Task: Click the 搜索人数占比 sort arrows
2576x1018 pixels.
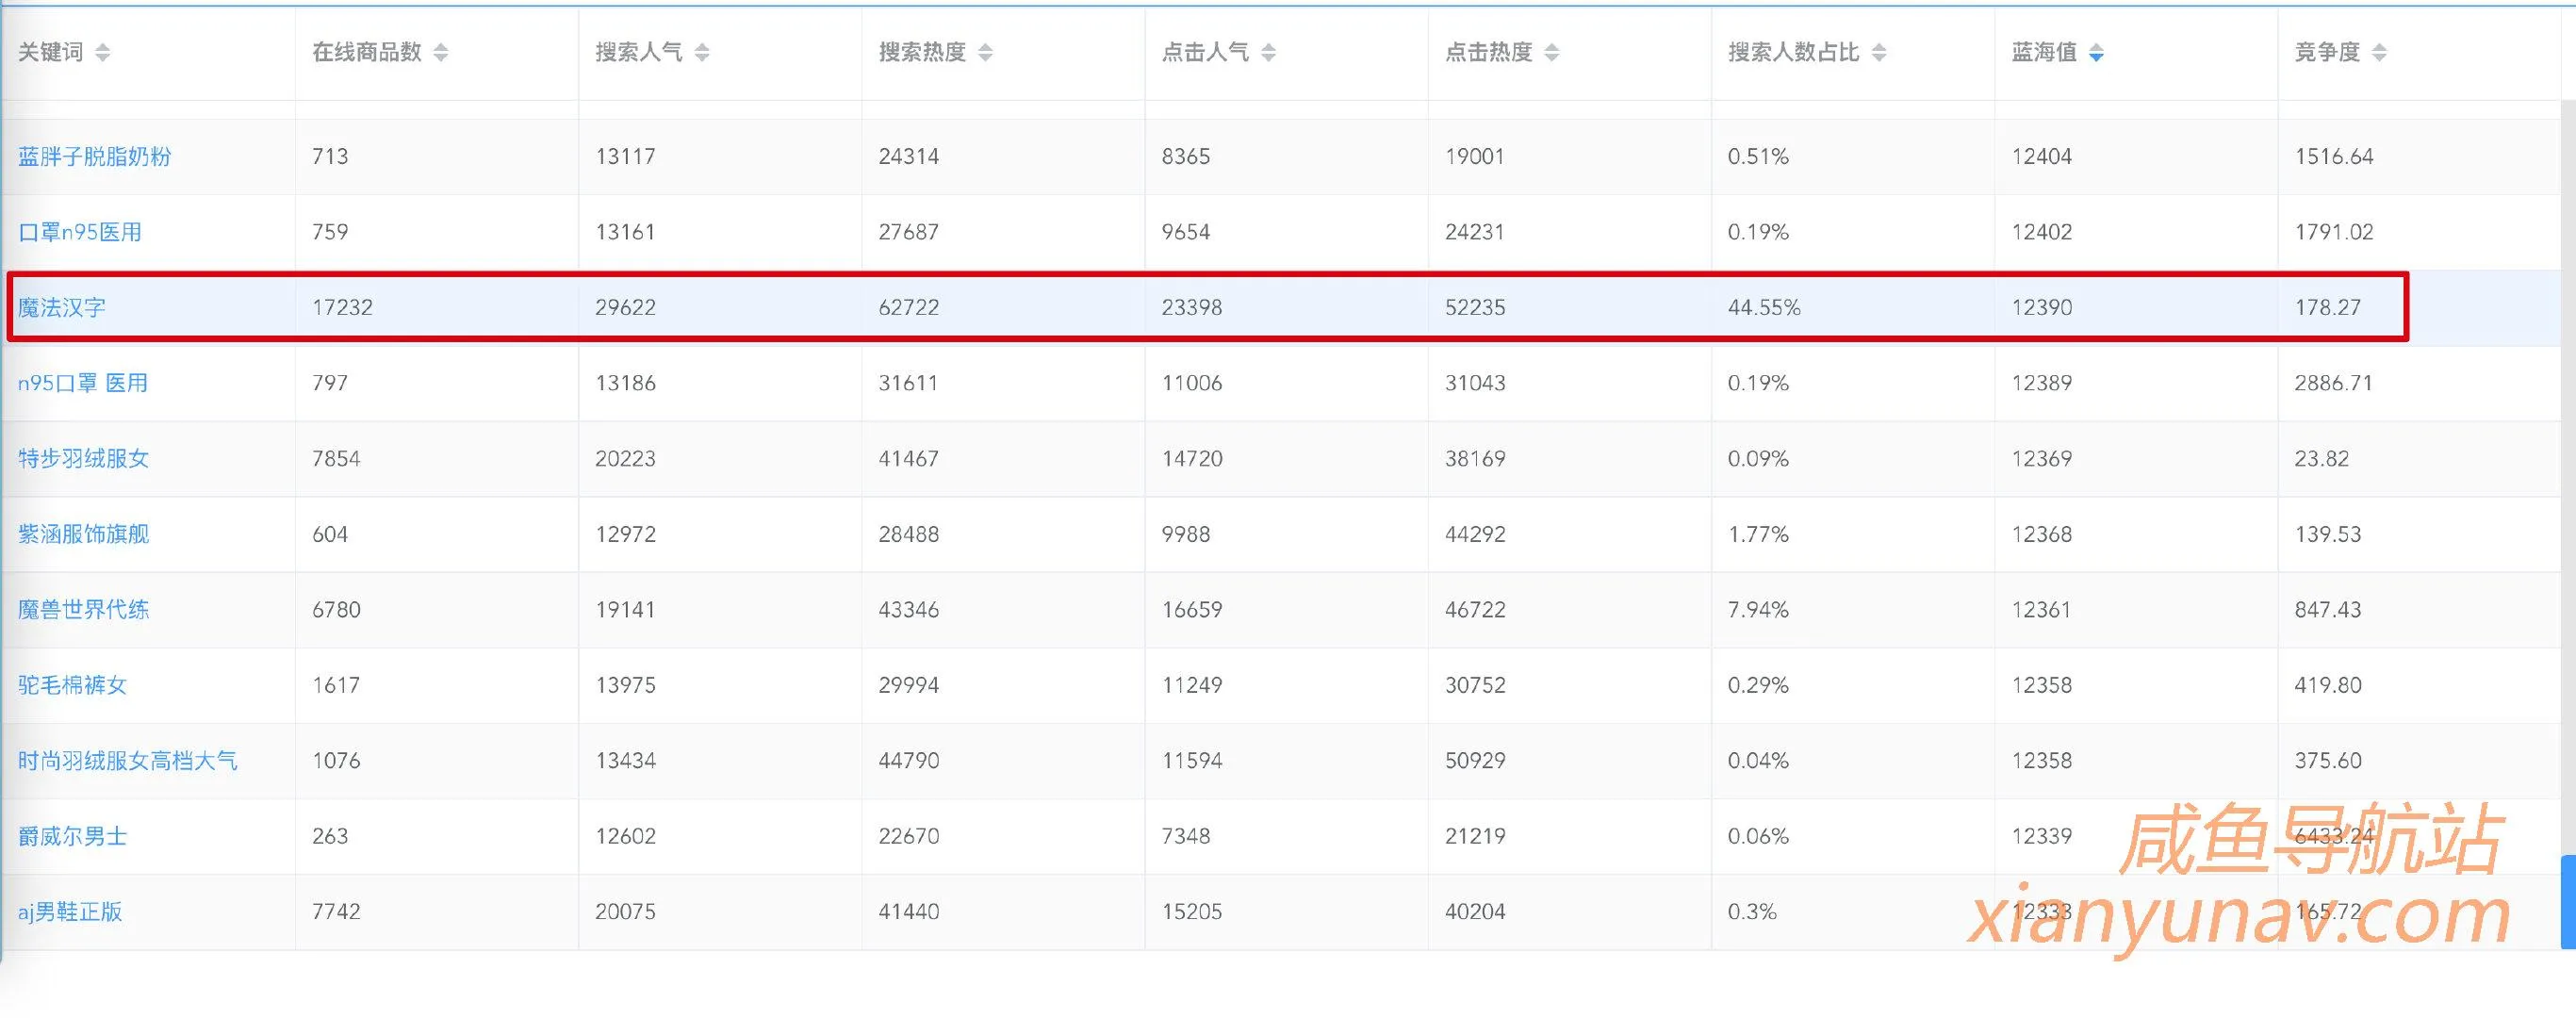Action: pos(1882,52)
